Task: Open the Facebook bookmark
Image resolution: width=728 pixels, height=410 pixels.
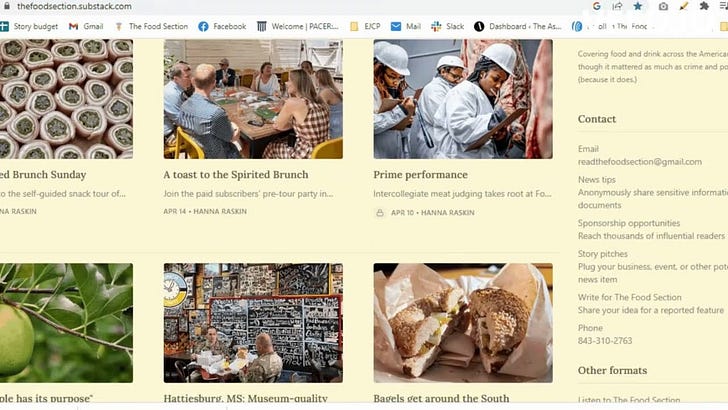Action: coord(222,26)
